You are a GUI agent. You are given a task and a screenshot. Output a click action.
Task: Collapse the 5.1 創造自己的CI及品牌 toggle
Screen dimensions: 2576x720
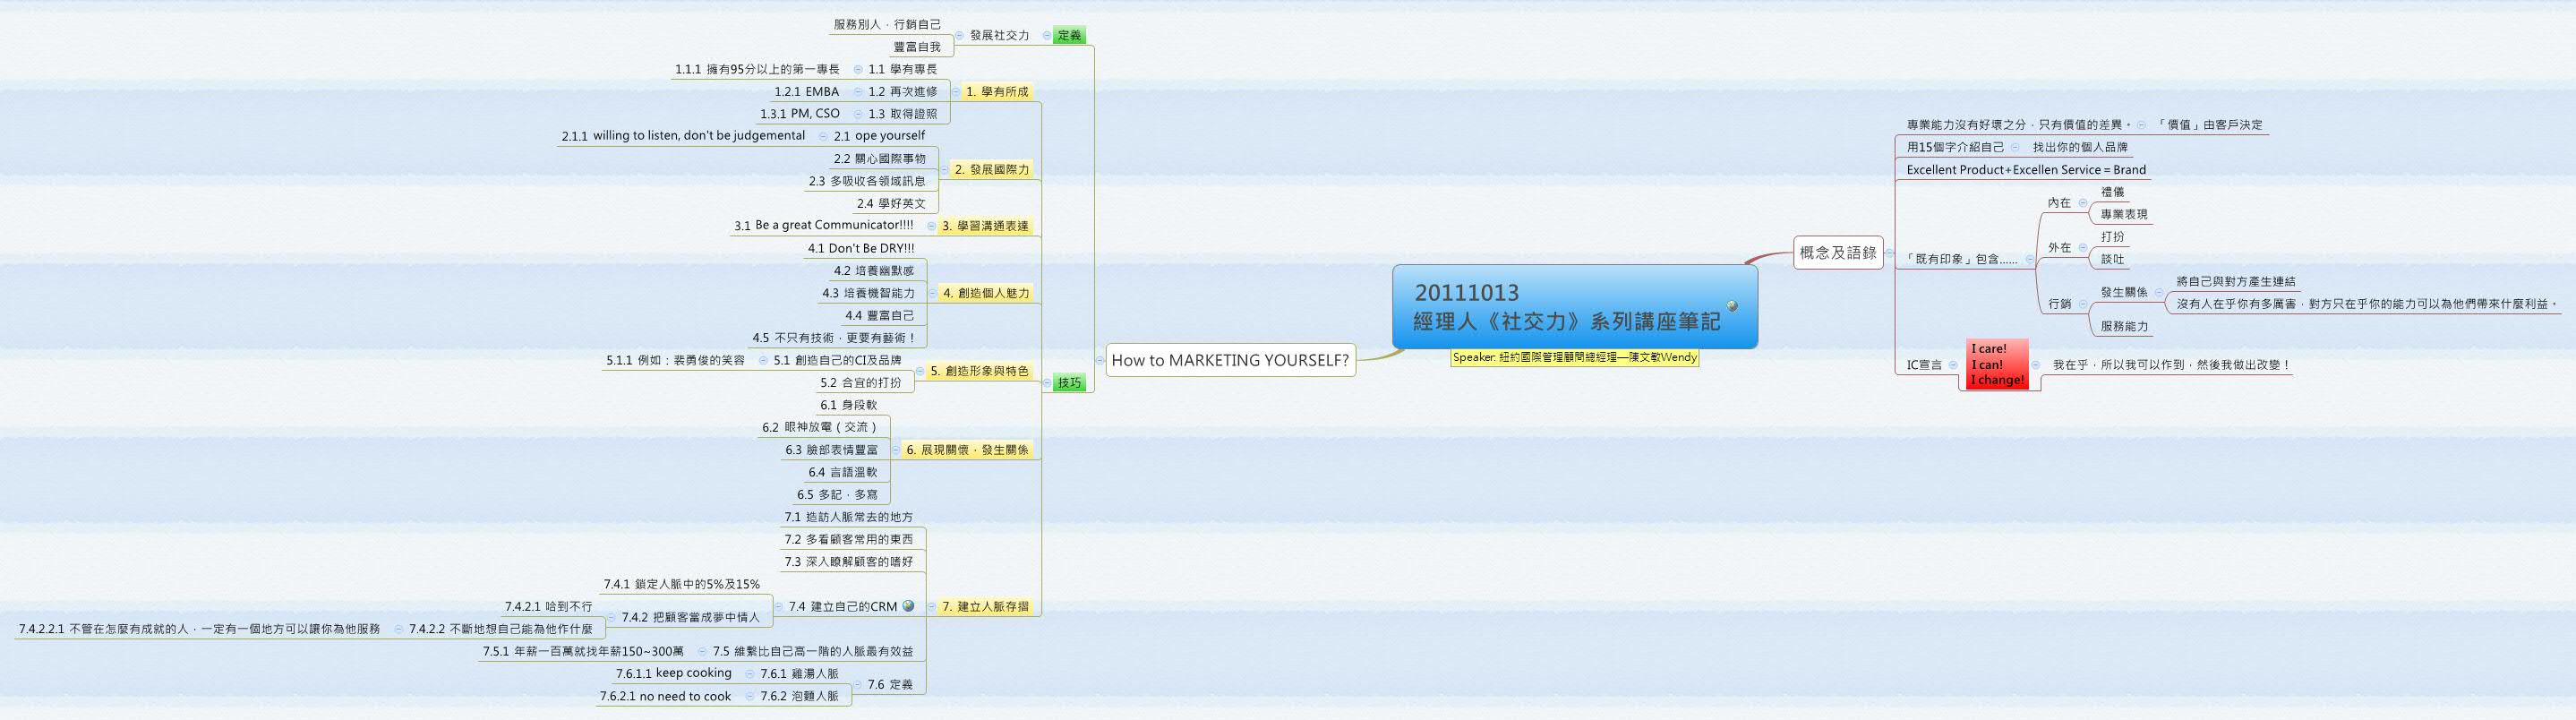click(x=763, y=361)
